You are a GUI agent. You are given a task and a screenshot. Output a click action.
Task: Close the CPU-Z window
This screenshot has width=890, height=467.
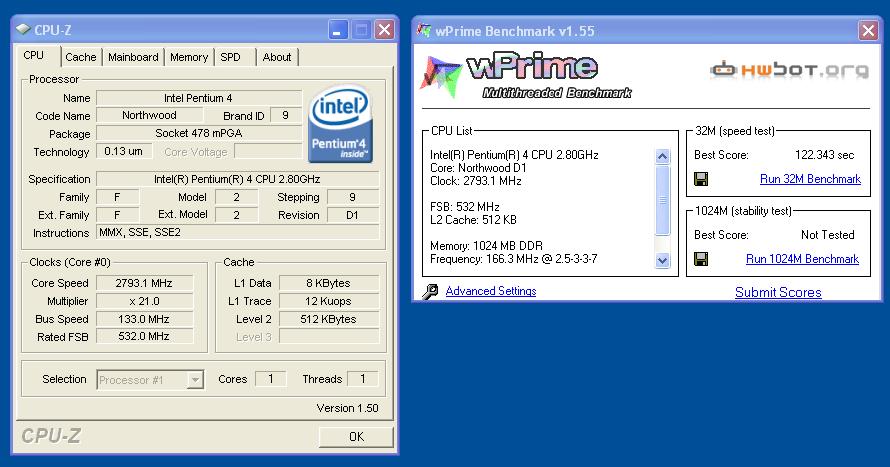385,30
